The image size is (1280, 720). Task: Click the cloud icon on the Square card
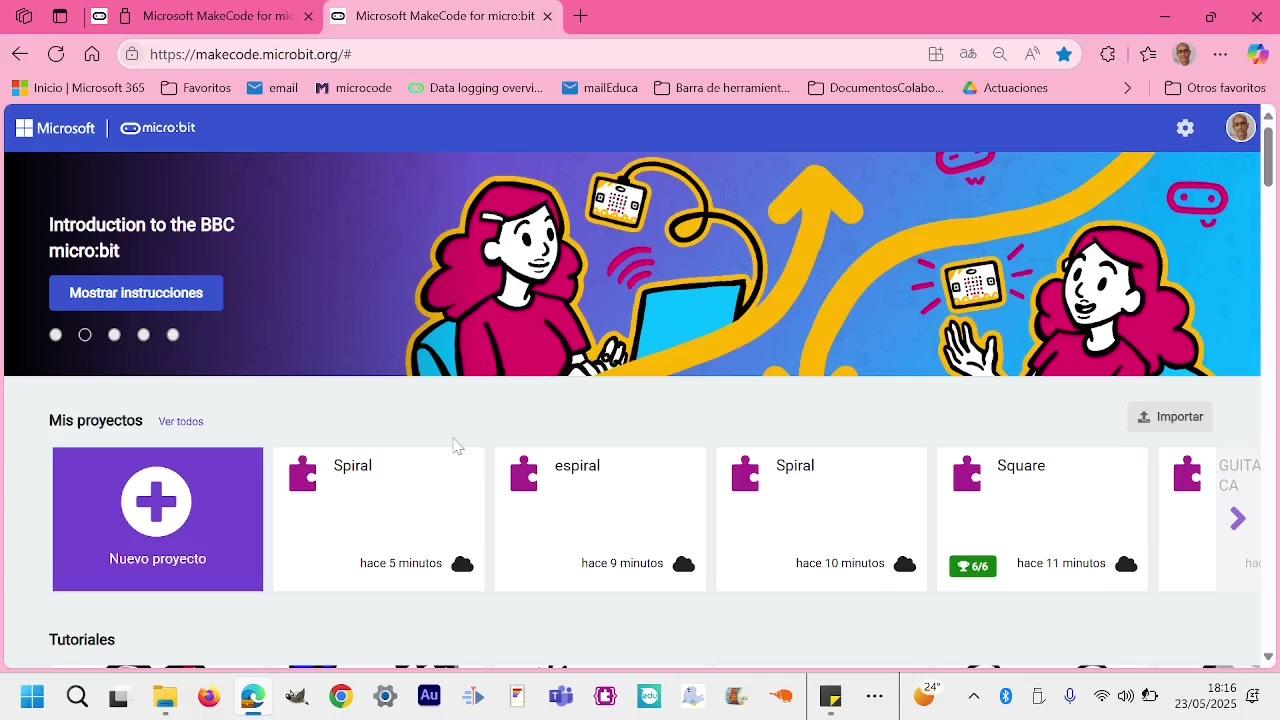coord(1126,564)
